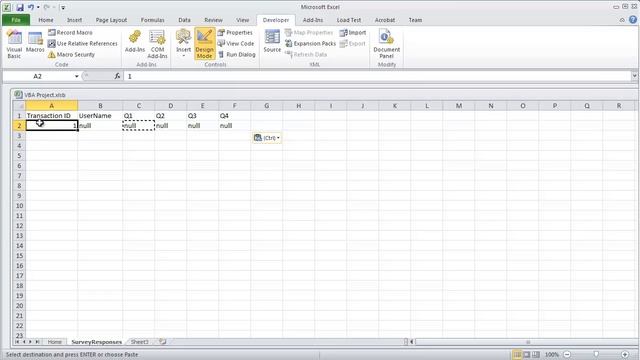Select row 5 header
Screen dimensions: 640x360
[x=19, y=156]
